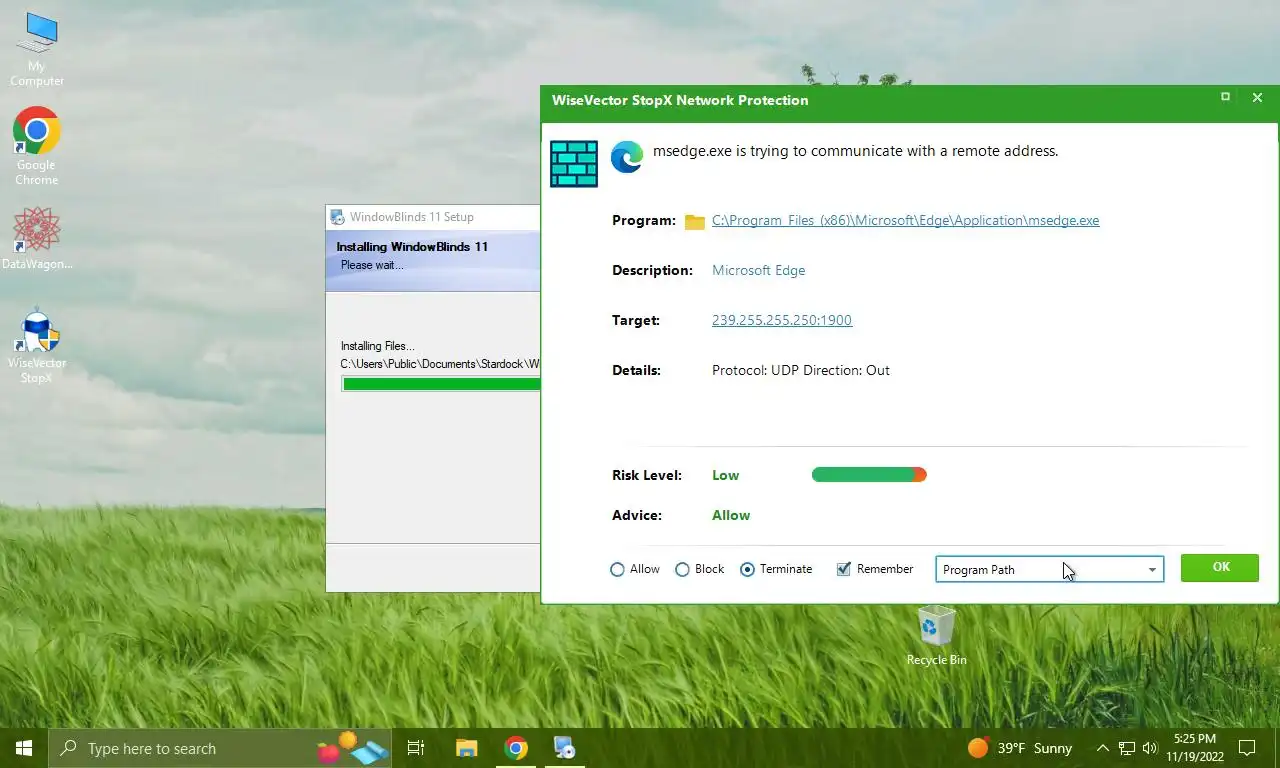
Task: Click the WindowBlinds installation progress bar
Action: tap(441, 384)
